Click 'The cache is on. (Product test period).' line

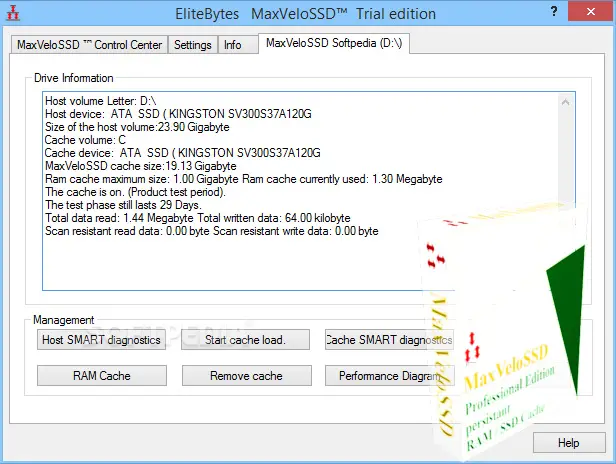point(135,192)
